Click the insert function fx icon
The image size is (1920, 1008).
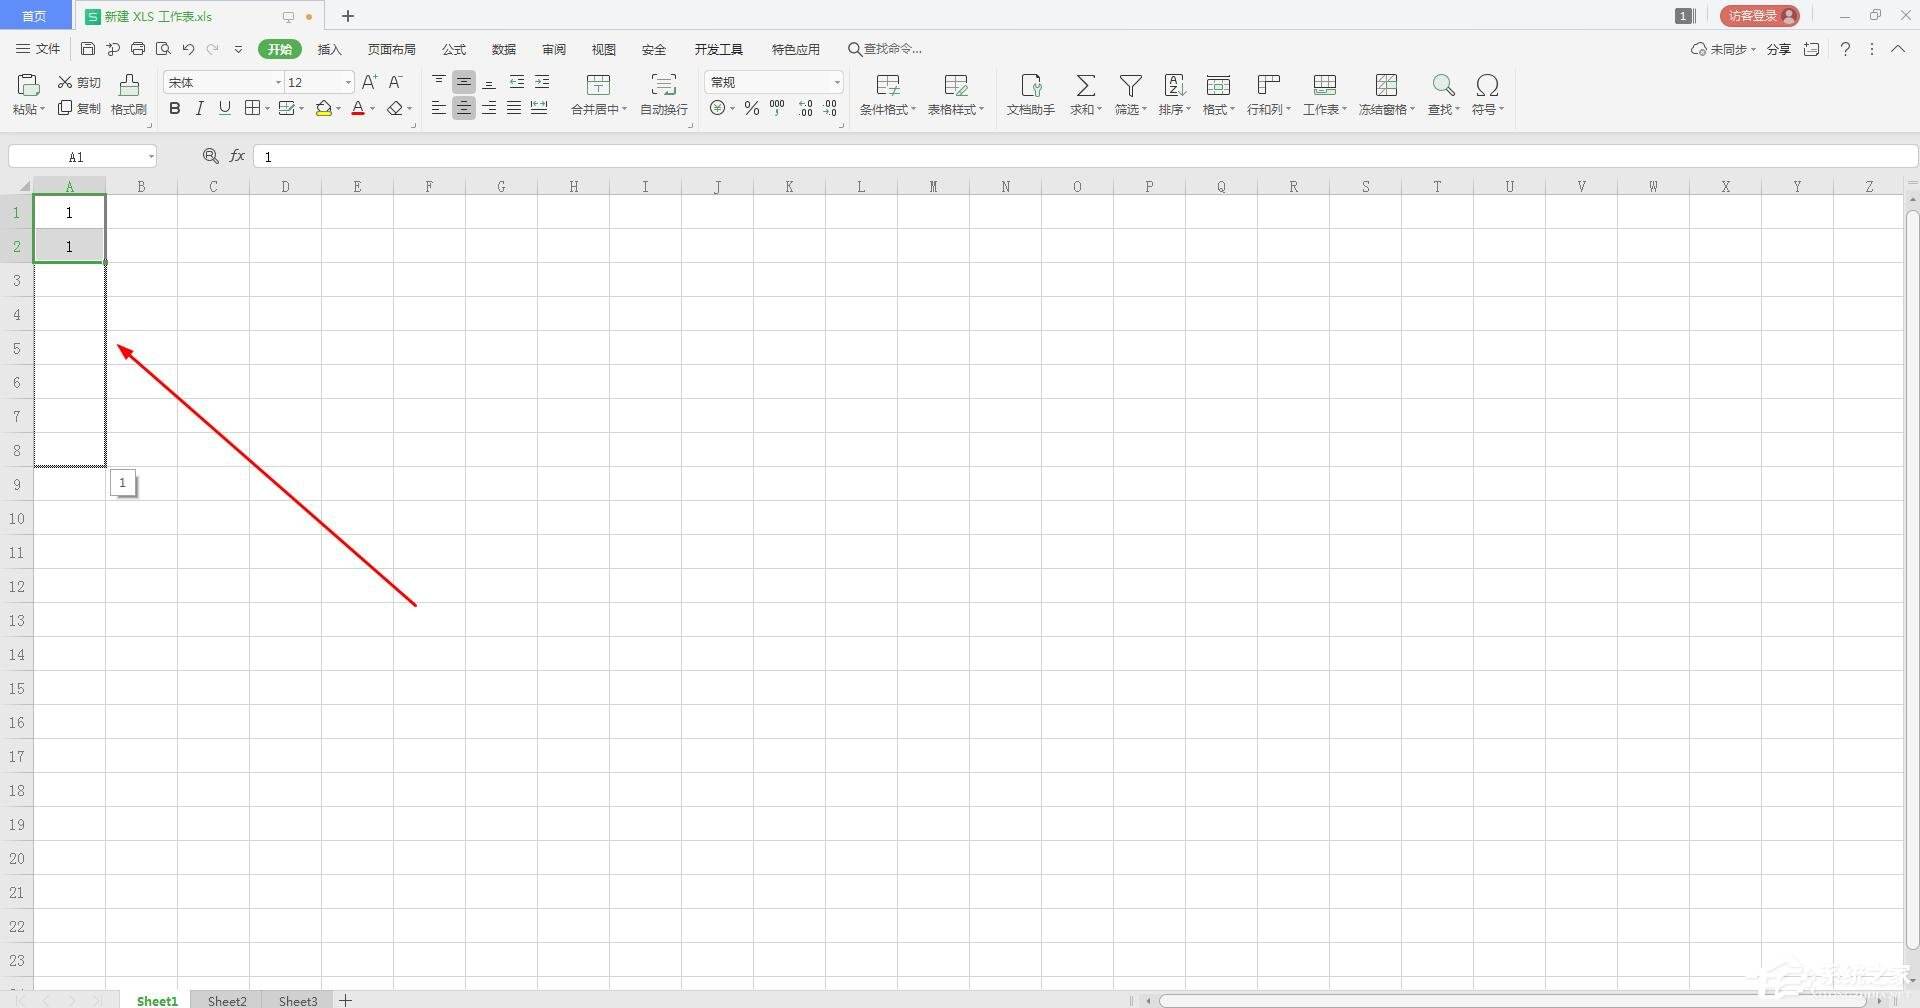[237, 156]
